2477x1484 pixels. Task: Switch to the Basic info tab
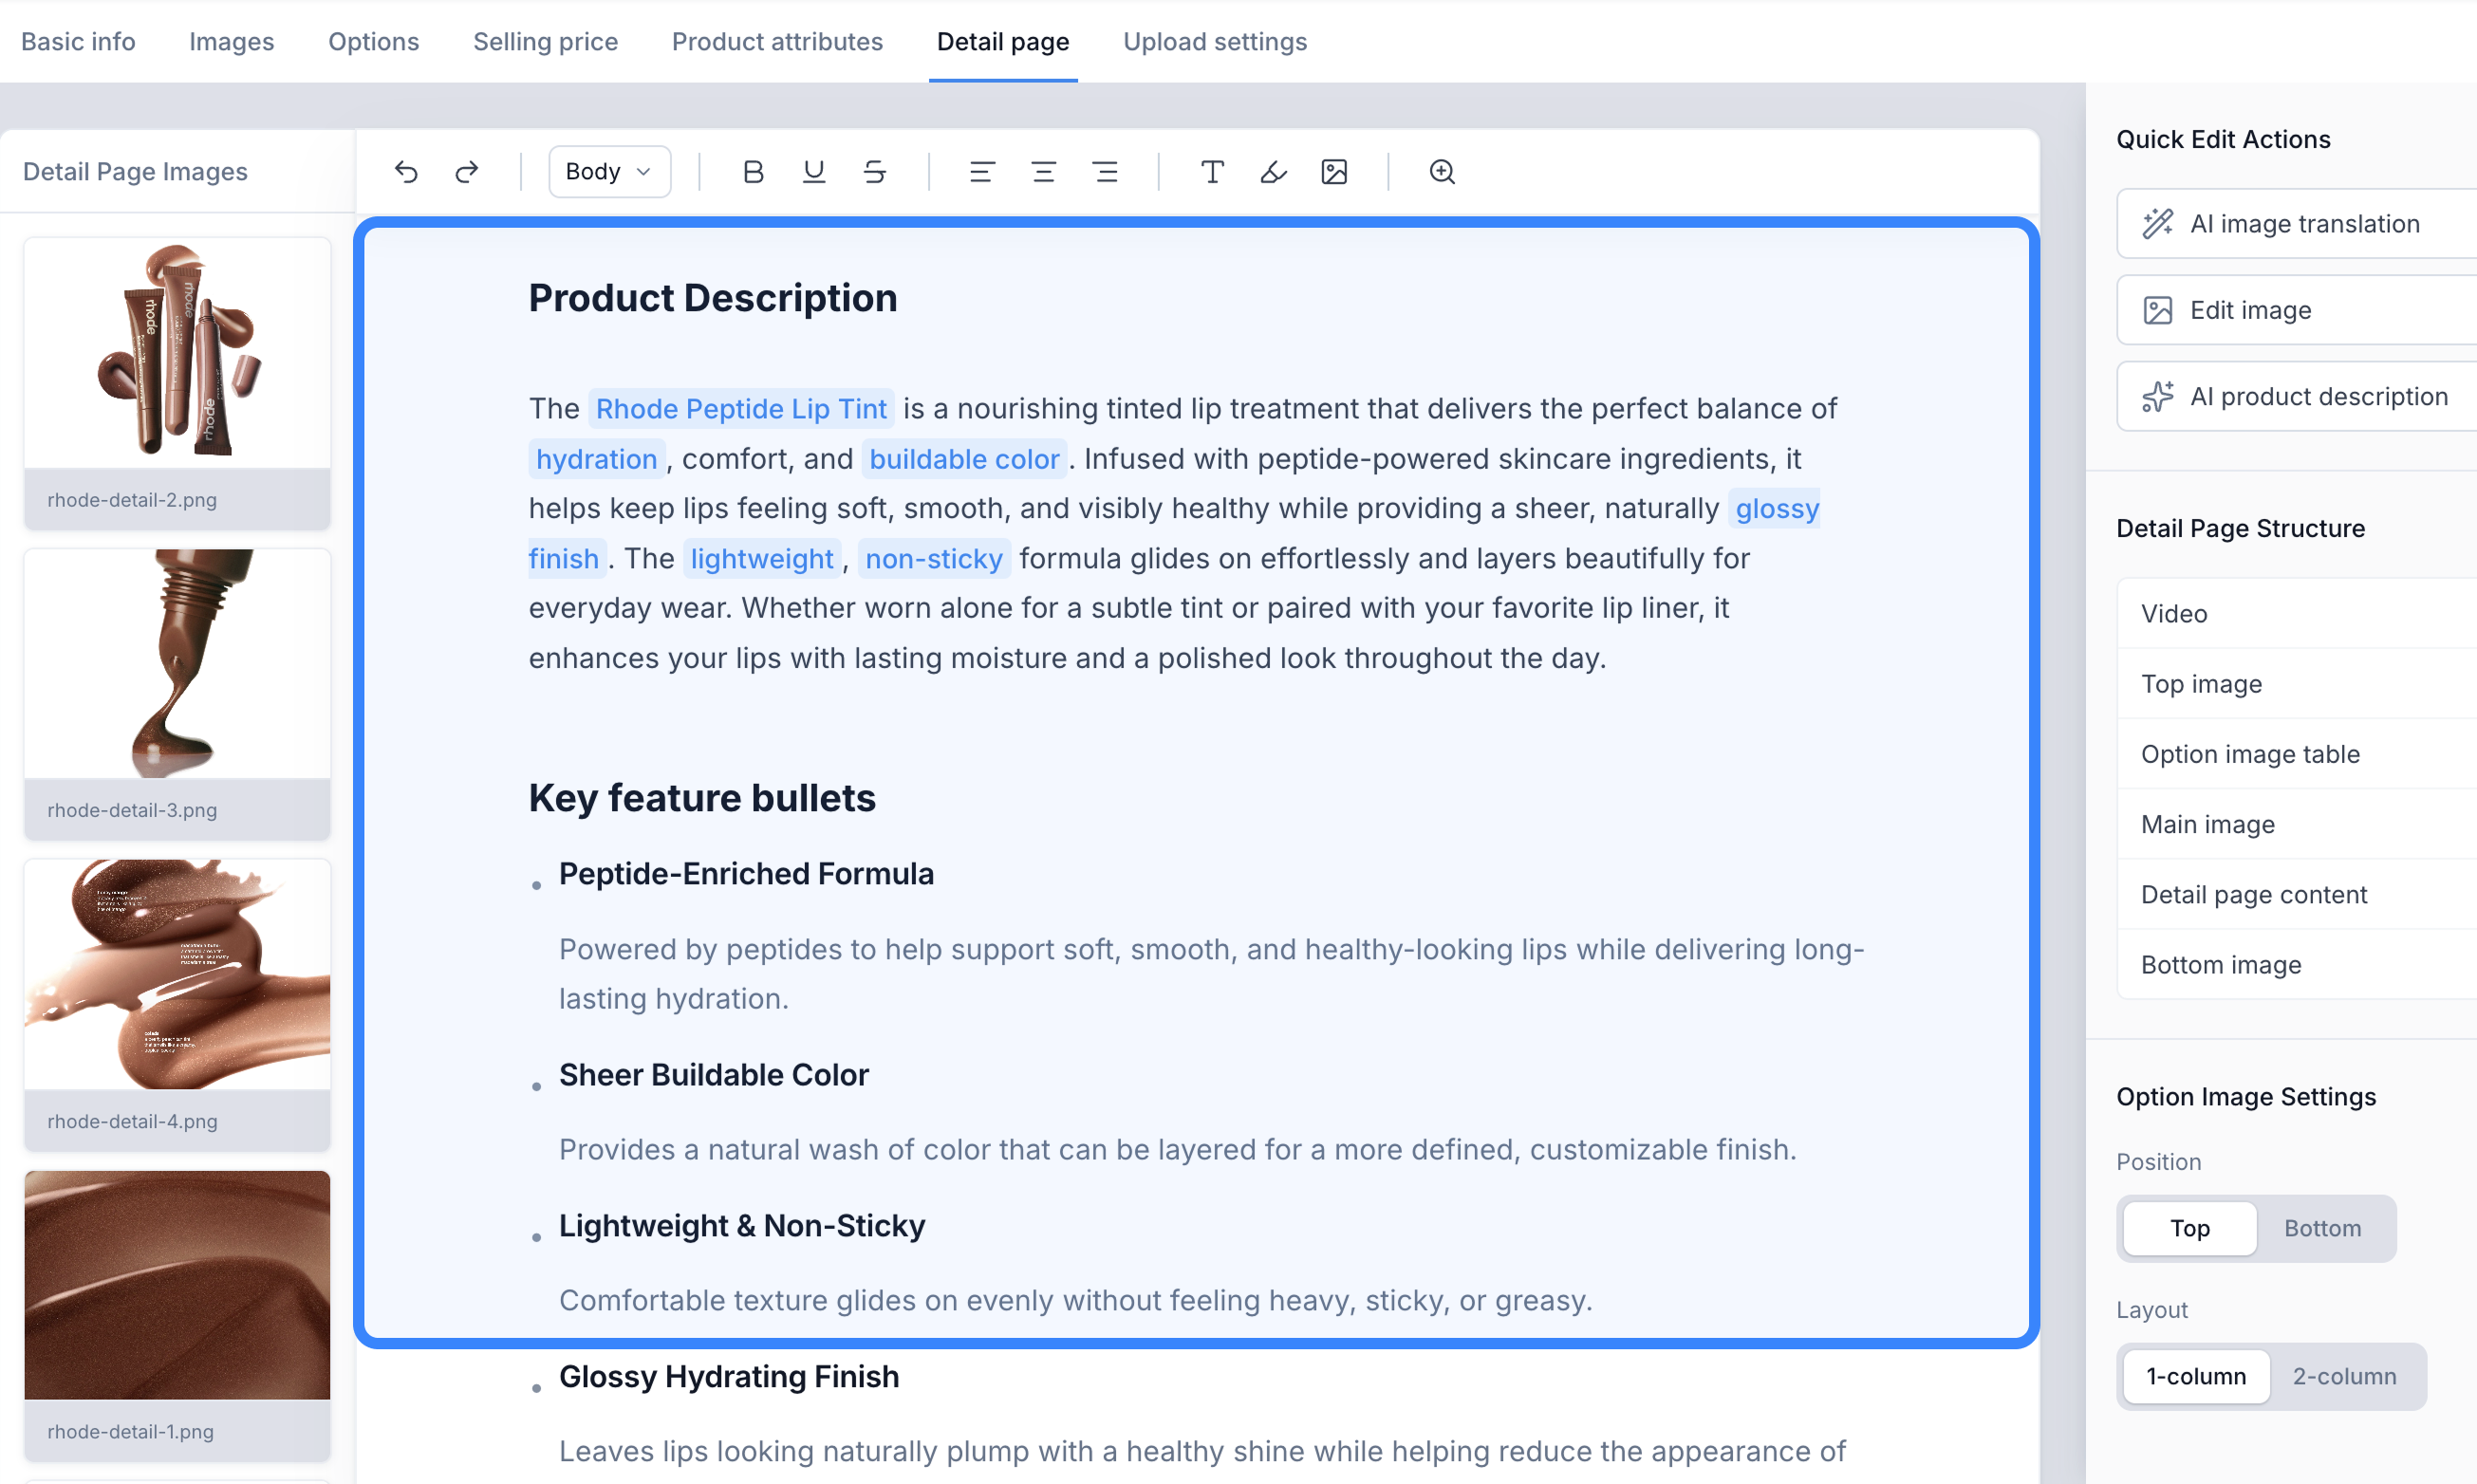pos(78,41)
